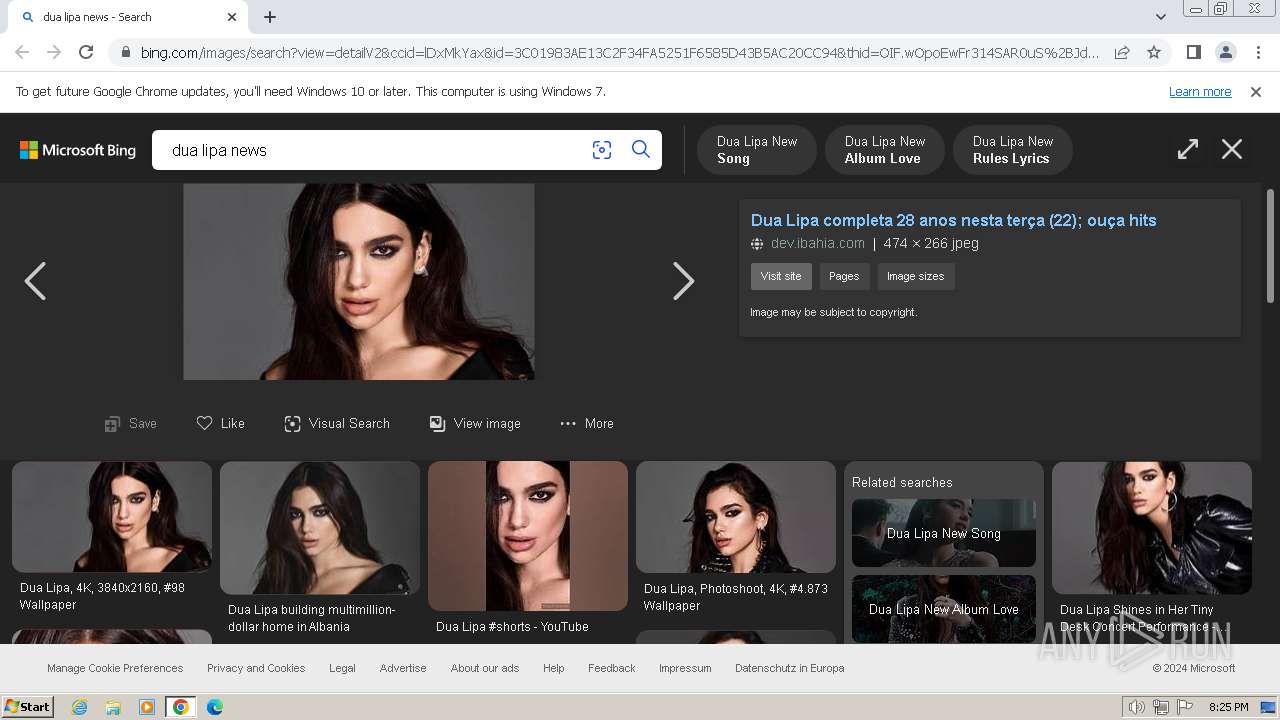
Task: Select Dua Lipa New Rules Lyrics chip
Action: coord(1013,150)
